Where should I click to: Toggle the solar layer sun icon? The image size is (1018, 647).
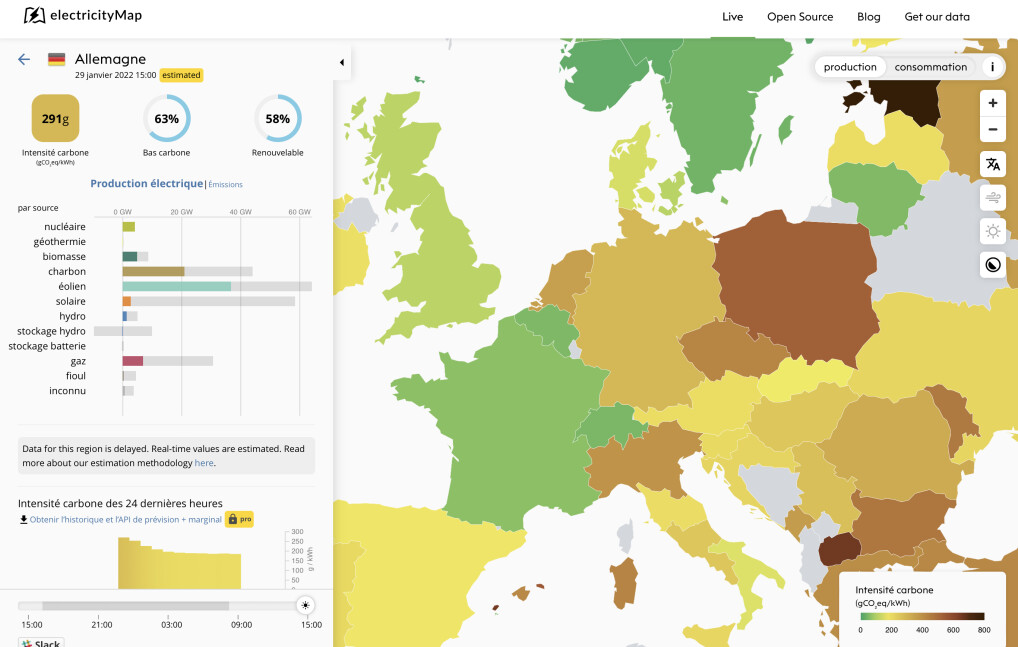tap(993, 231)
